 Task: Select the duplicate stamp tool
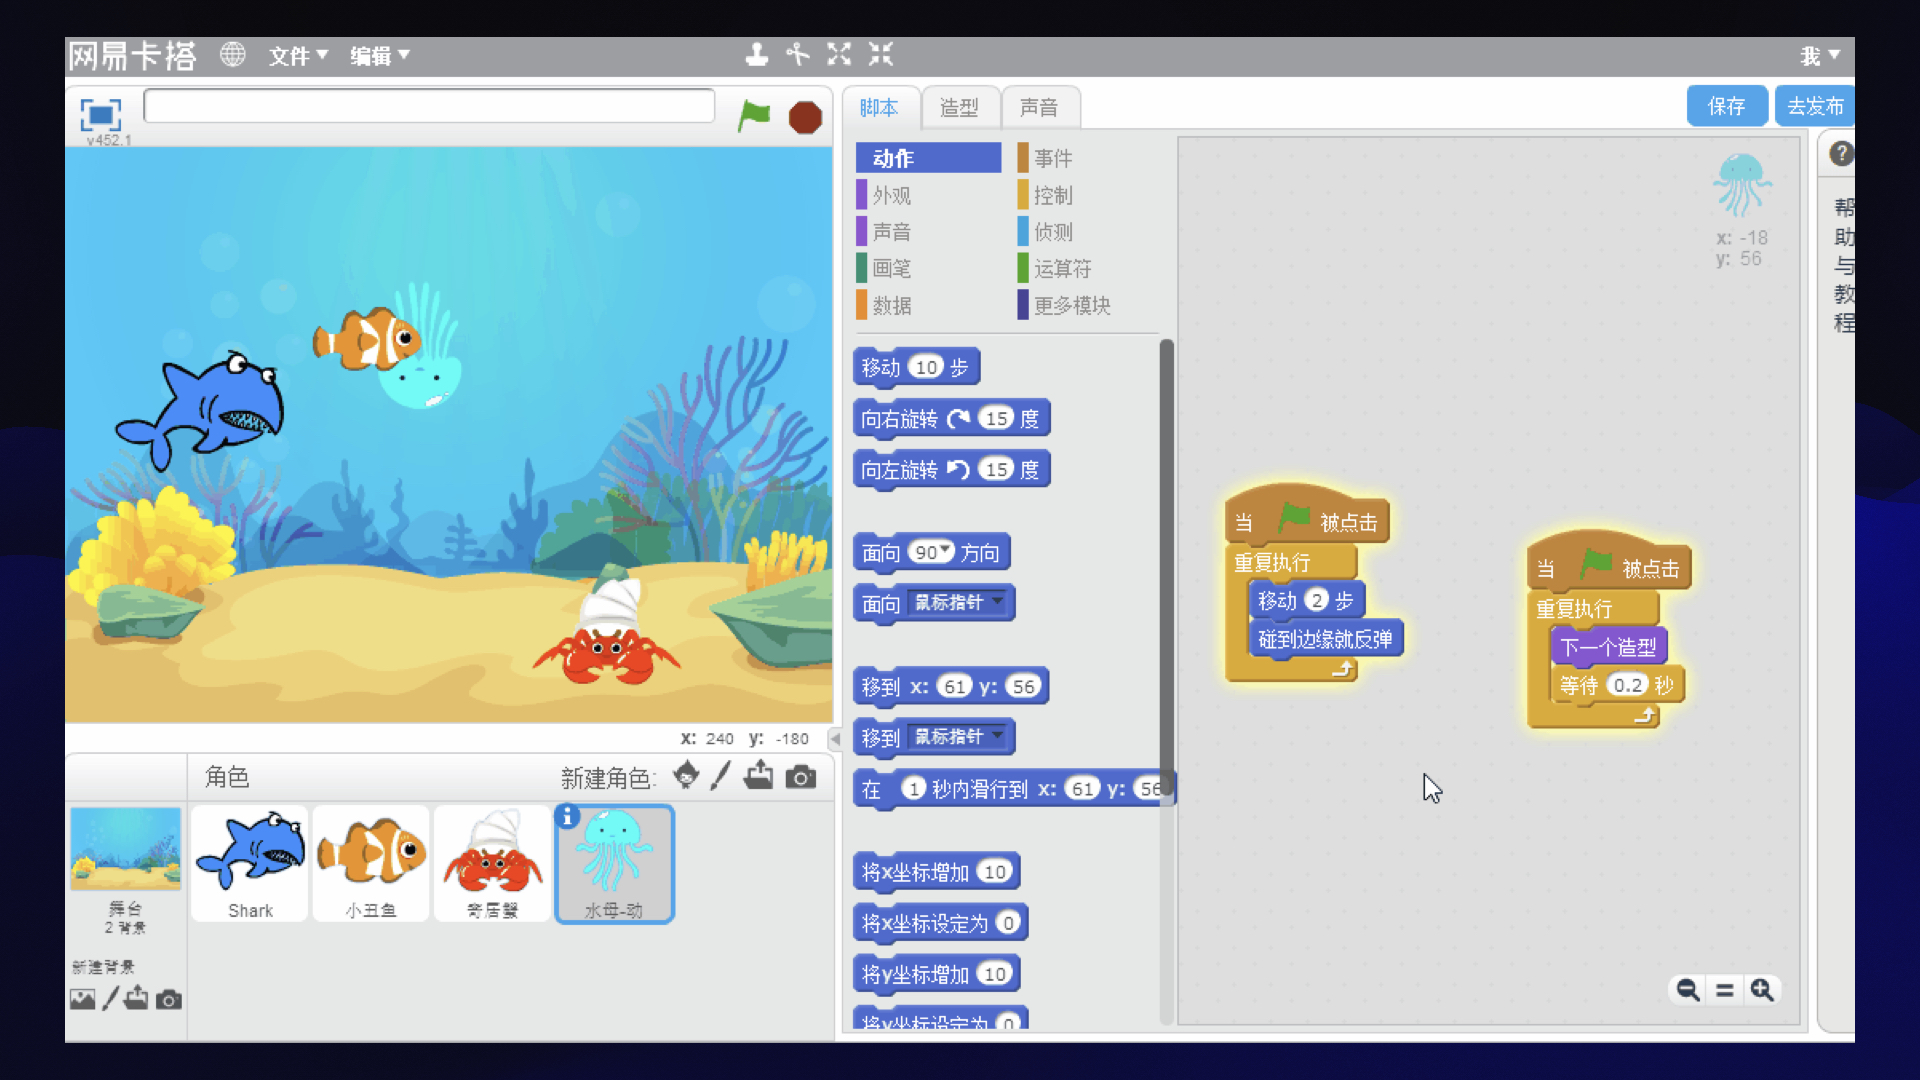click(757, 54)
